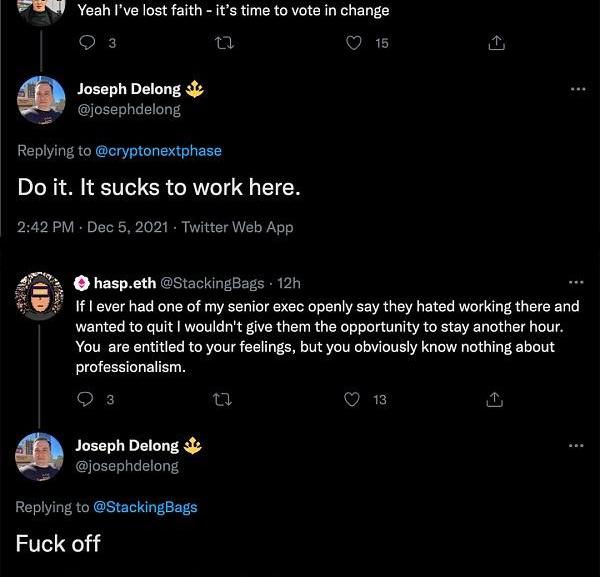The image size is (600, 577).
Task: Retweet the 'vote in change' tweet
Action: tap(225, 43)
